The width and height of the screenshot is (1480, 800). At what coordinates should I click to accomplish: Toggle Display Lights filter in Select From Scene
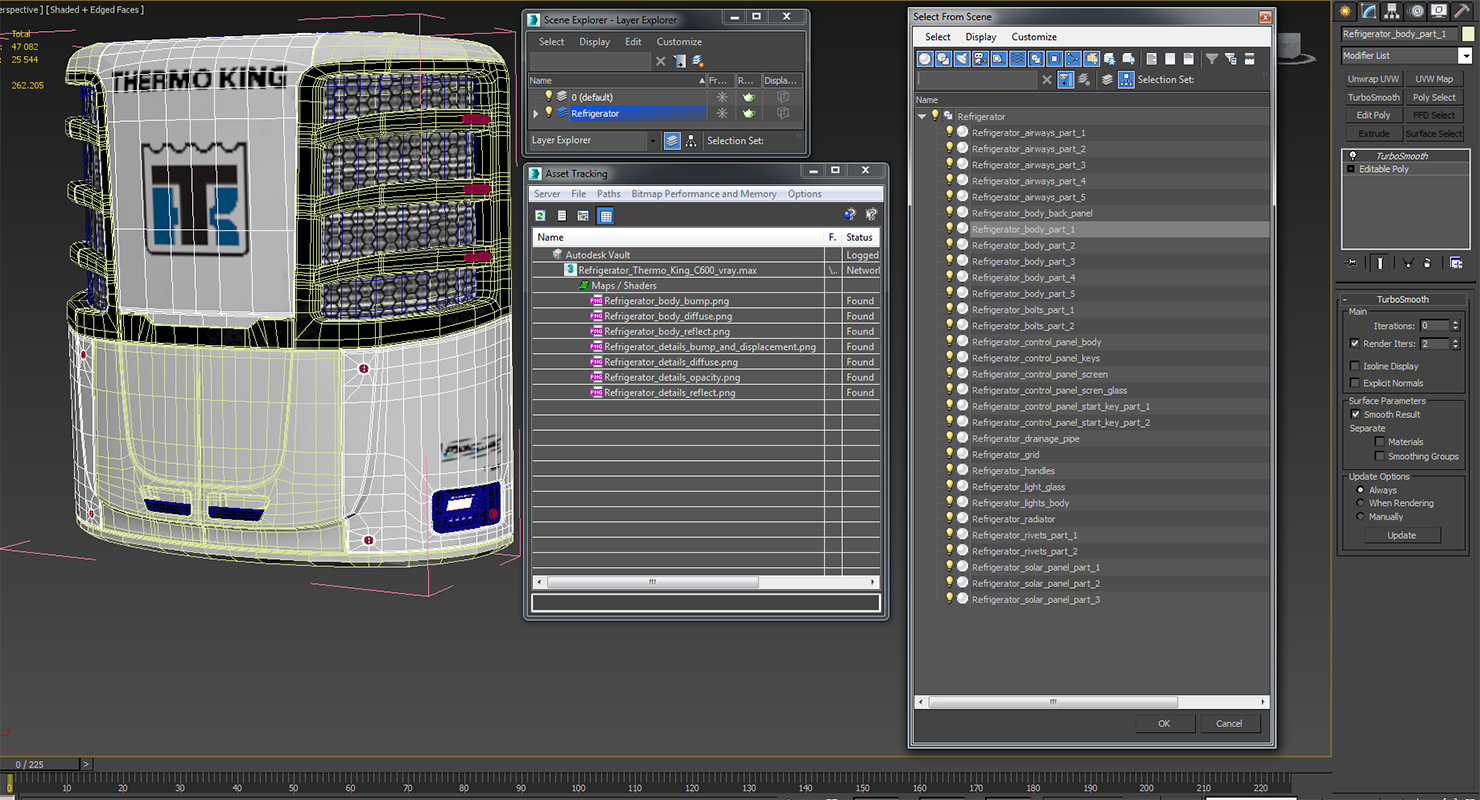coord(962,59)
